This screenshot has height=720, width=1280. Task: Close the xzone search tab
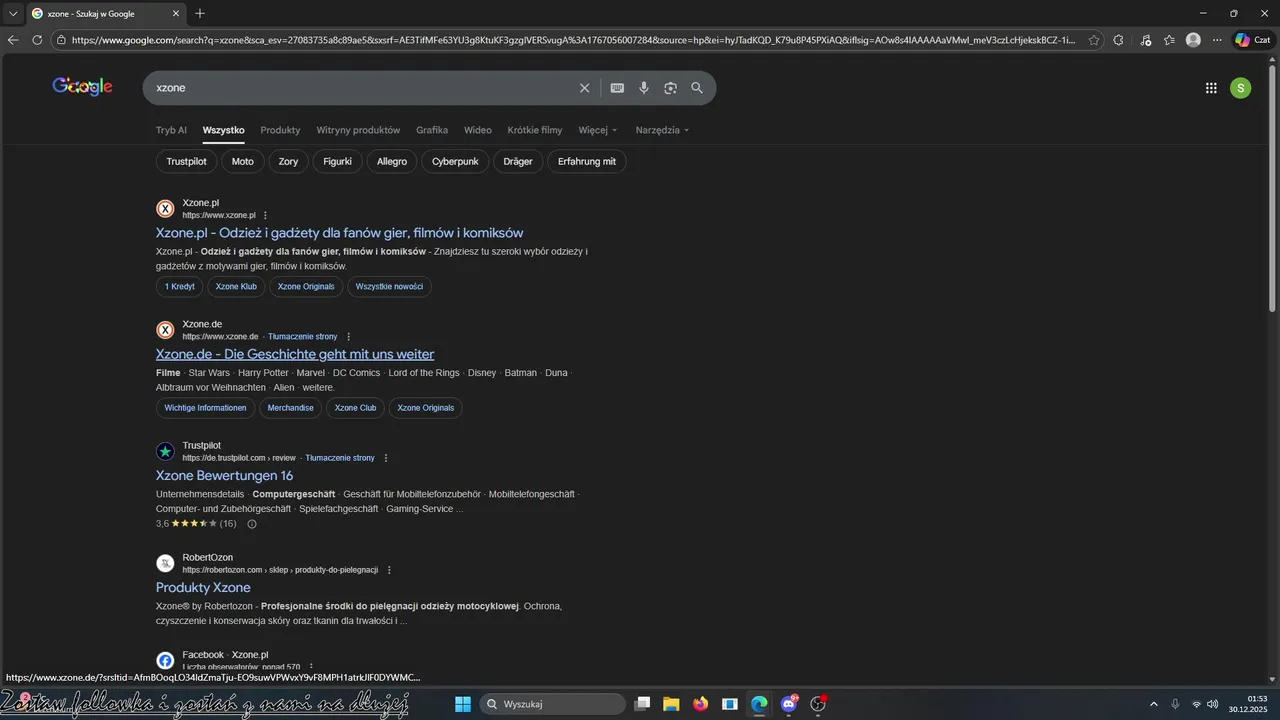click(176, 13)
